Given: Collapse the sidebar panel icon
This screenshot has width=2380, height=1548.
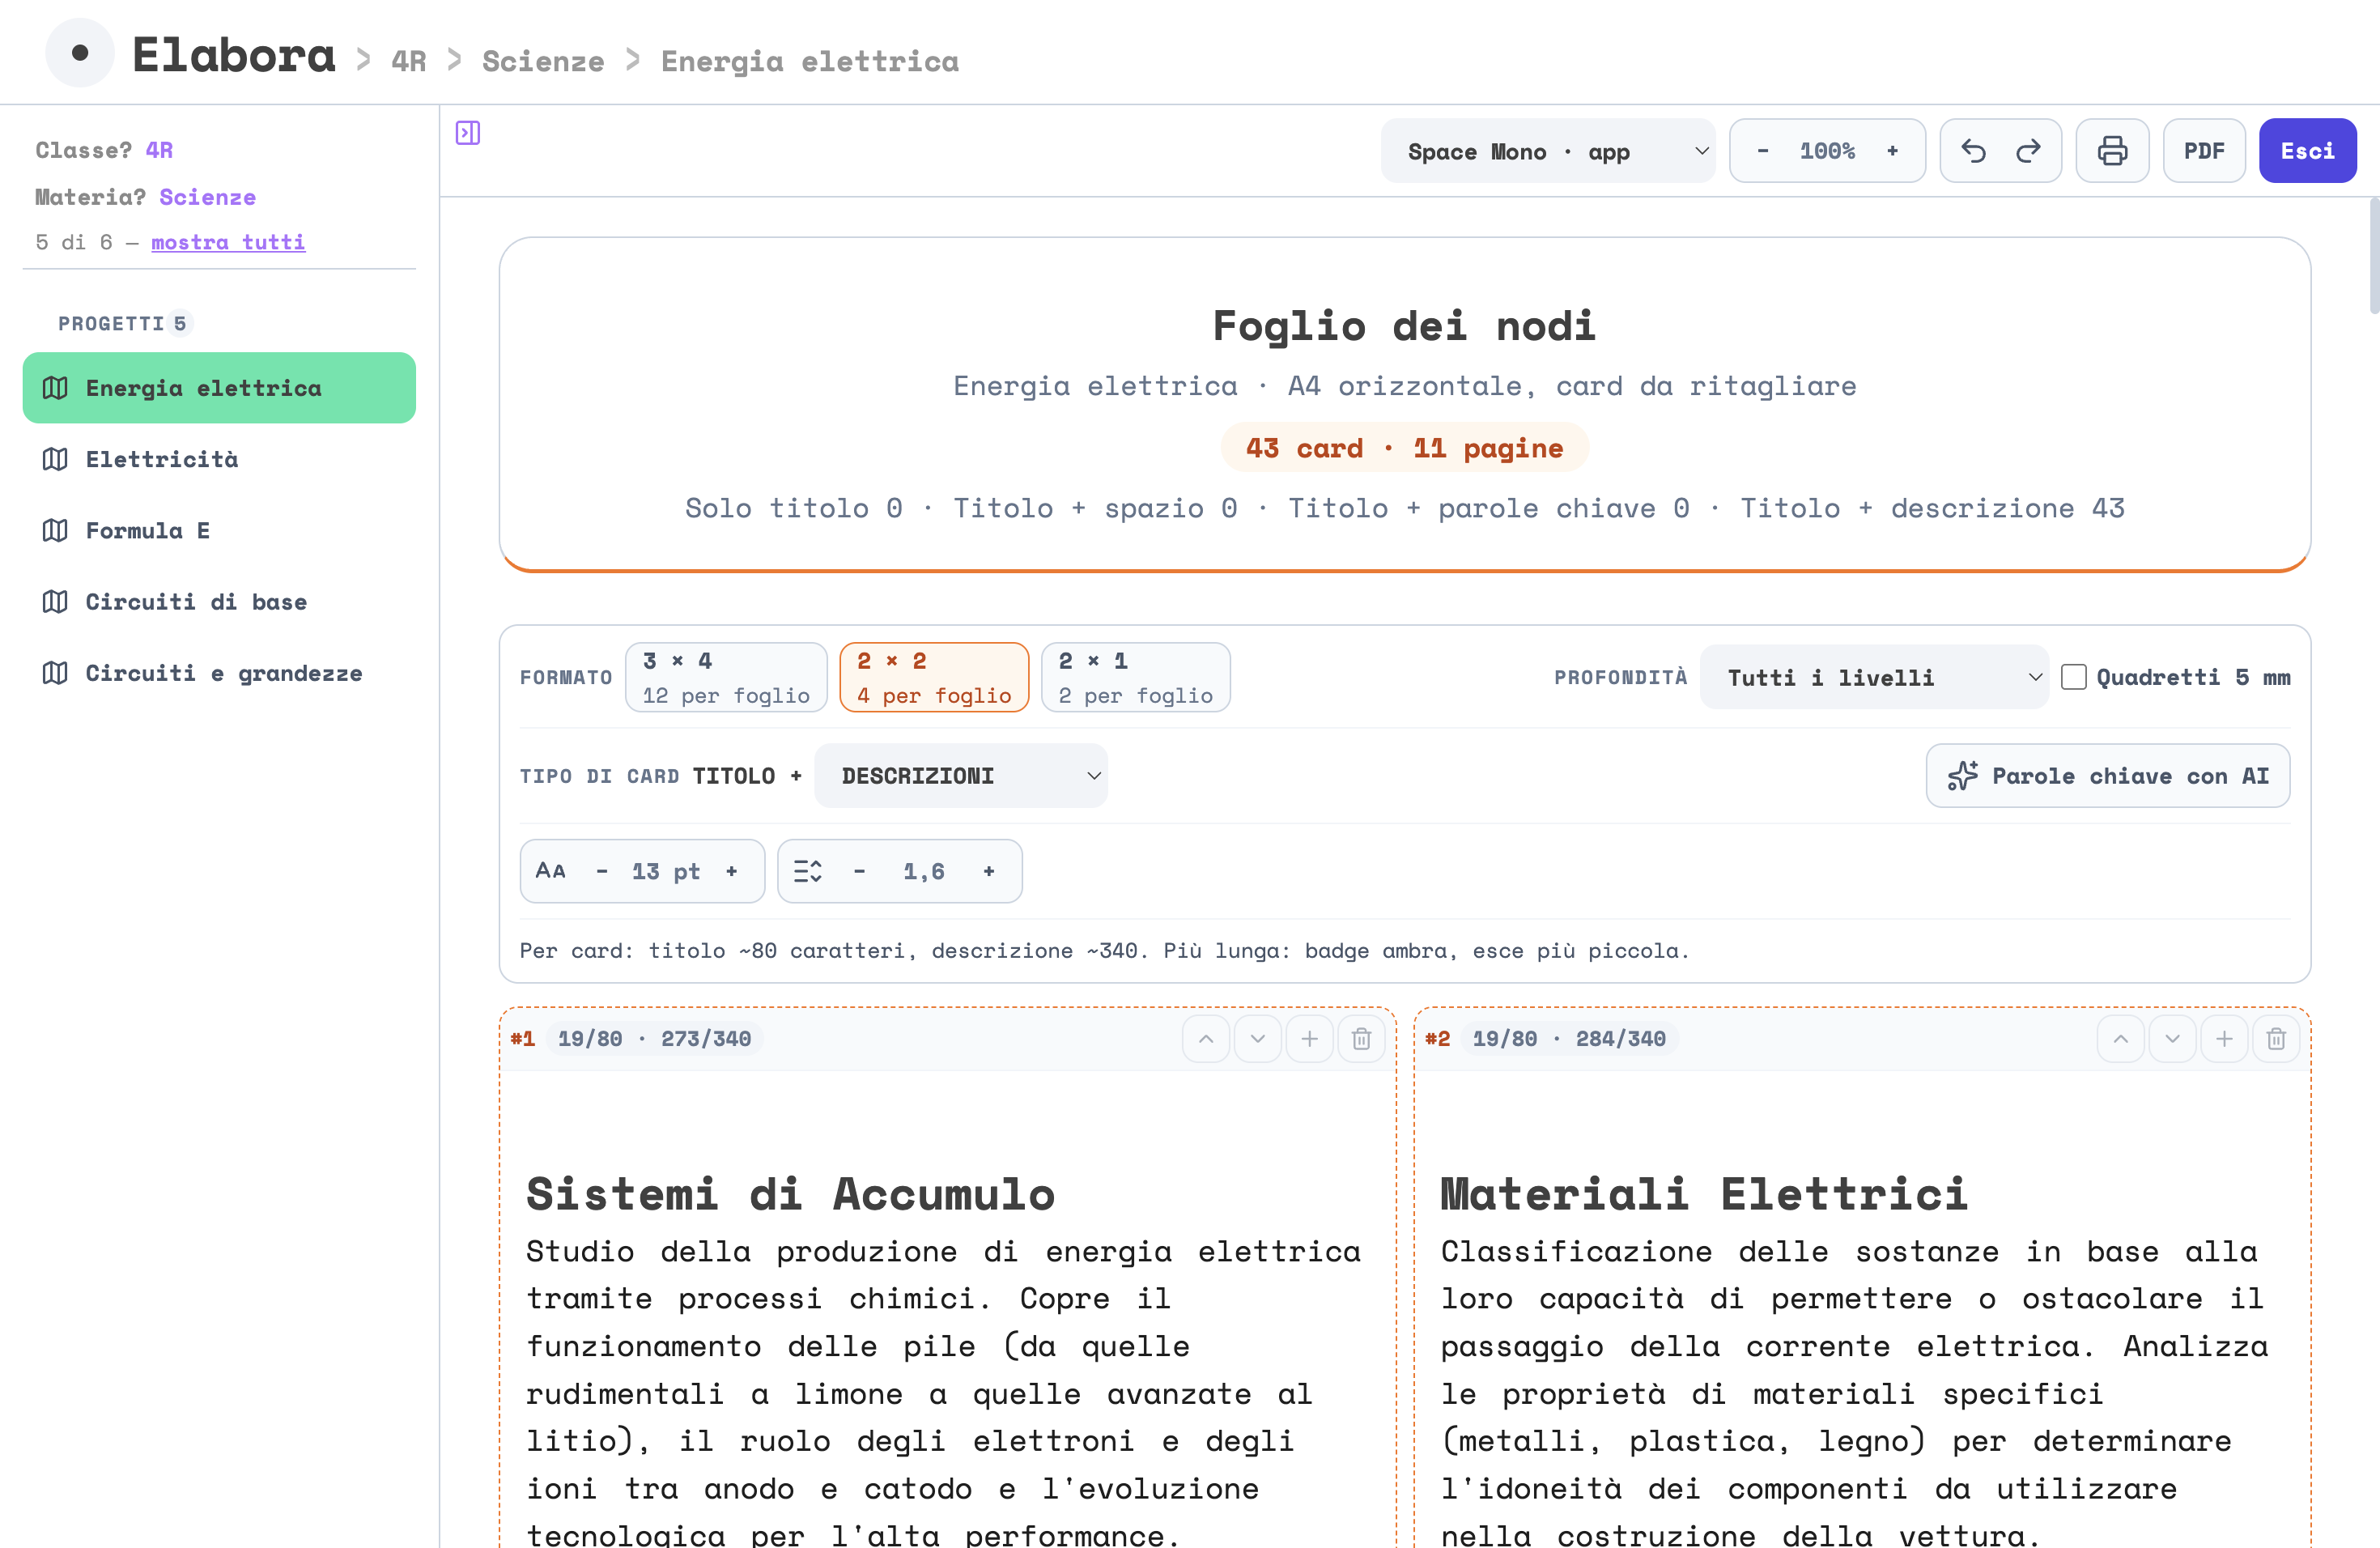Looking at the screenshot, I should pos(468,133).
